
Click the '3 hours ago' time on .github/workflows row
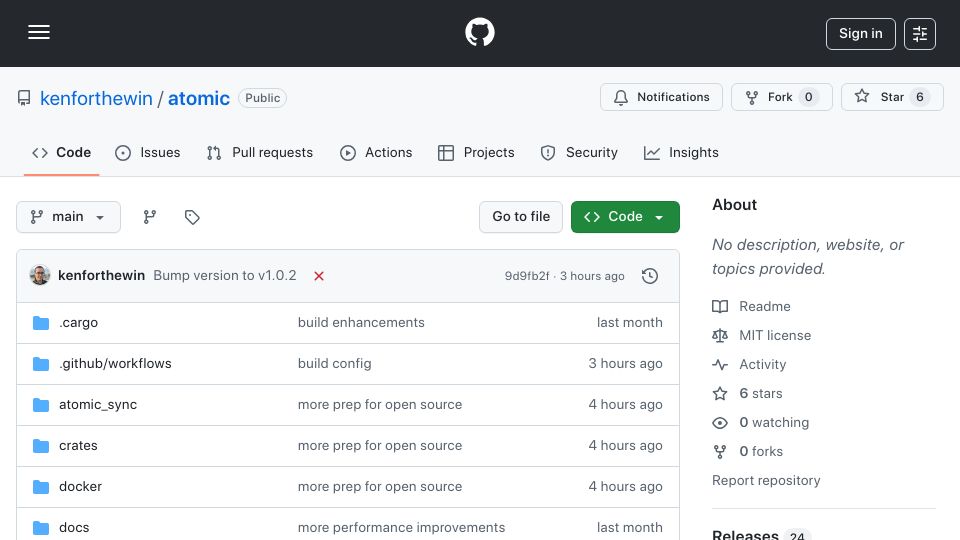(x=625, y=364)
